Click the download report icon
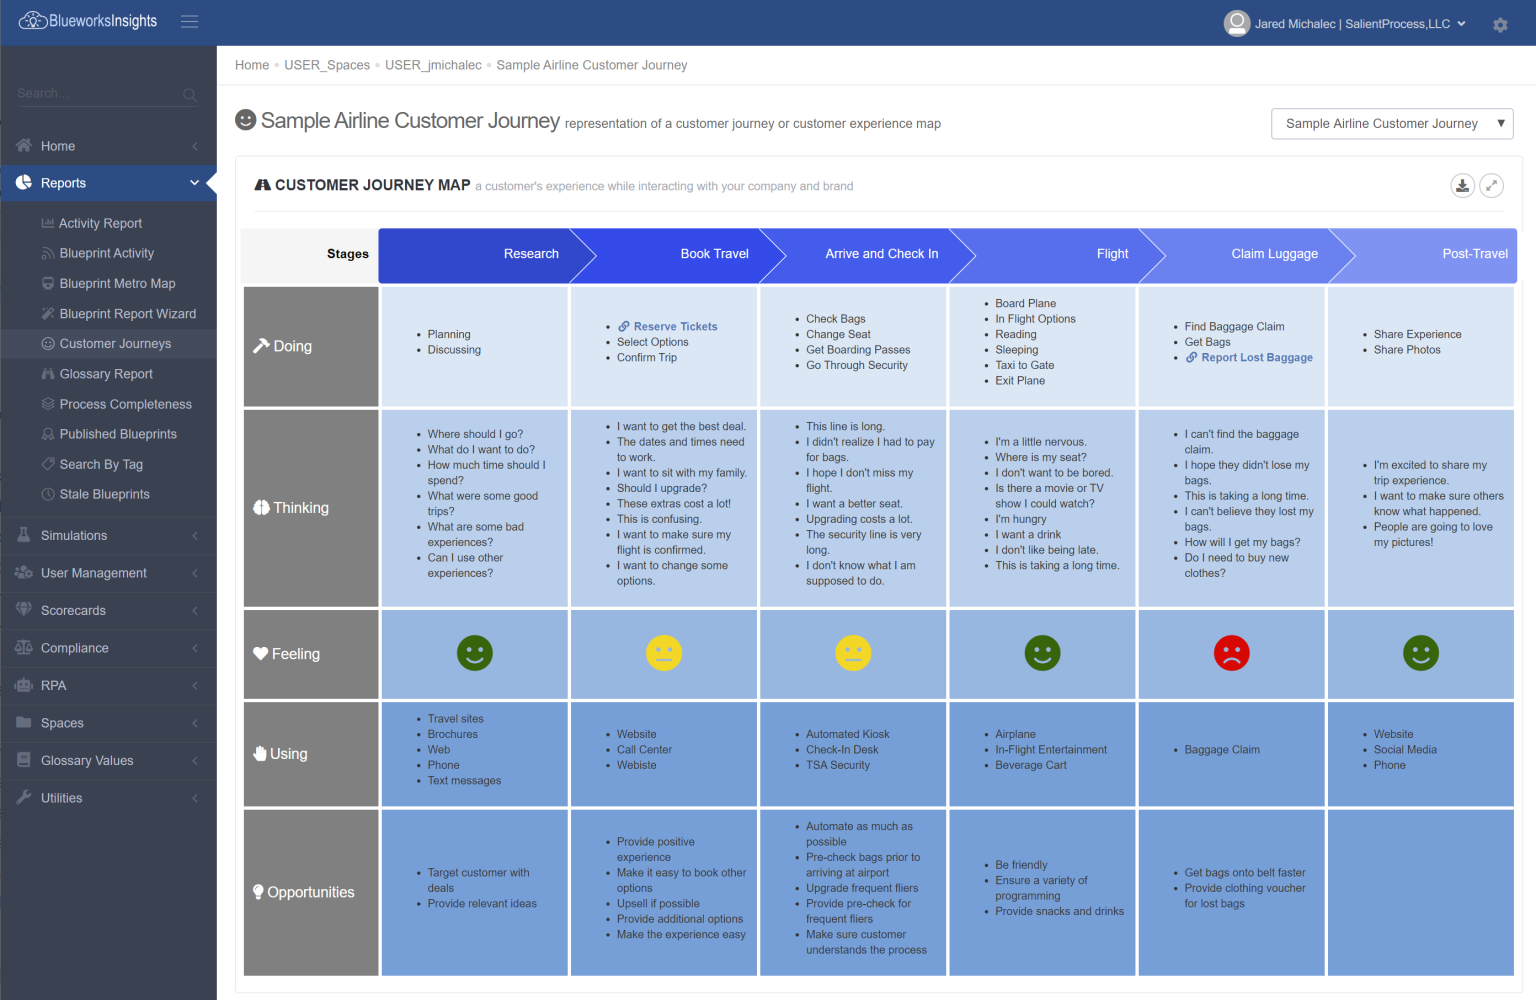The height and width of the screenshot is (1000, 1536). pyautogui.click(x=1462, y=186)
